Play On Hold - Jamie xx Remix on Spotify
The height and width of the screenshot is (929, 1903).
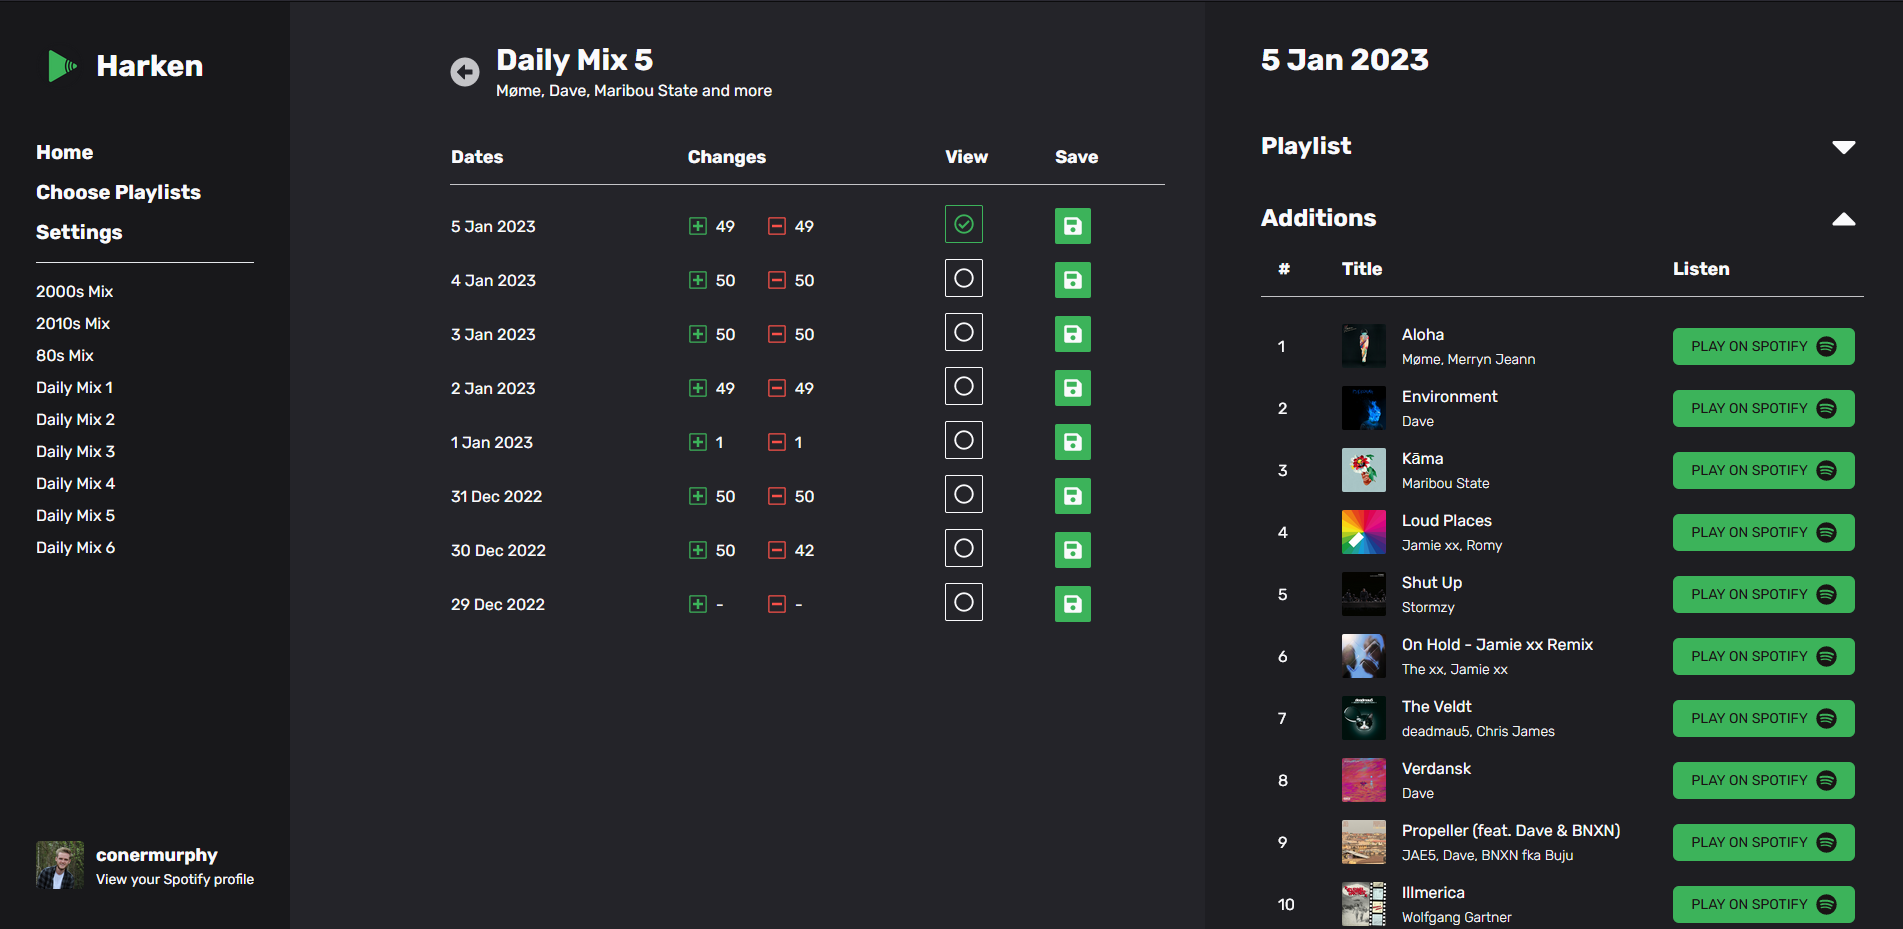pyautogui.click(x=1763, y=656)
